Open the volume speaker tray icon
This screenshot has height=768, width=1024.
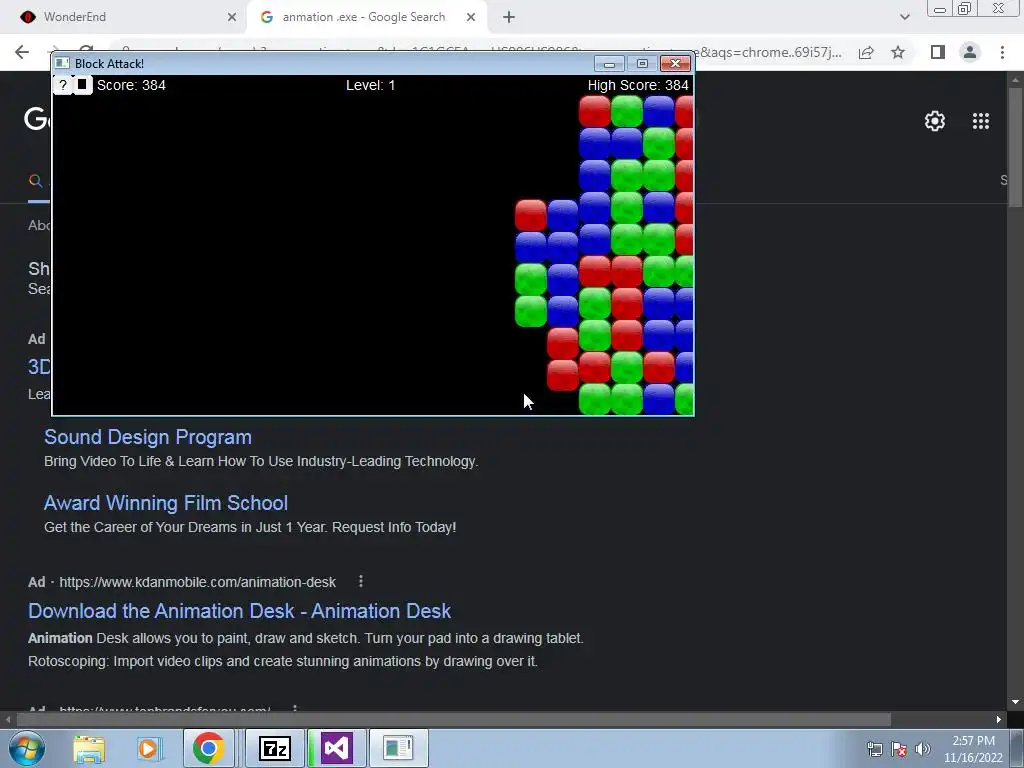pos(922,749)
